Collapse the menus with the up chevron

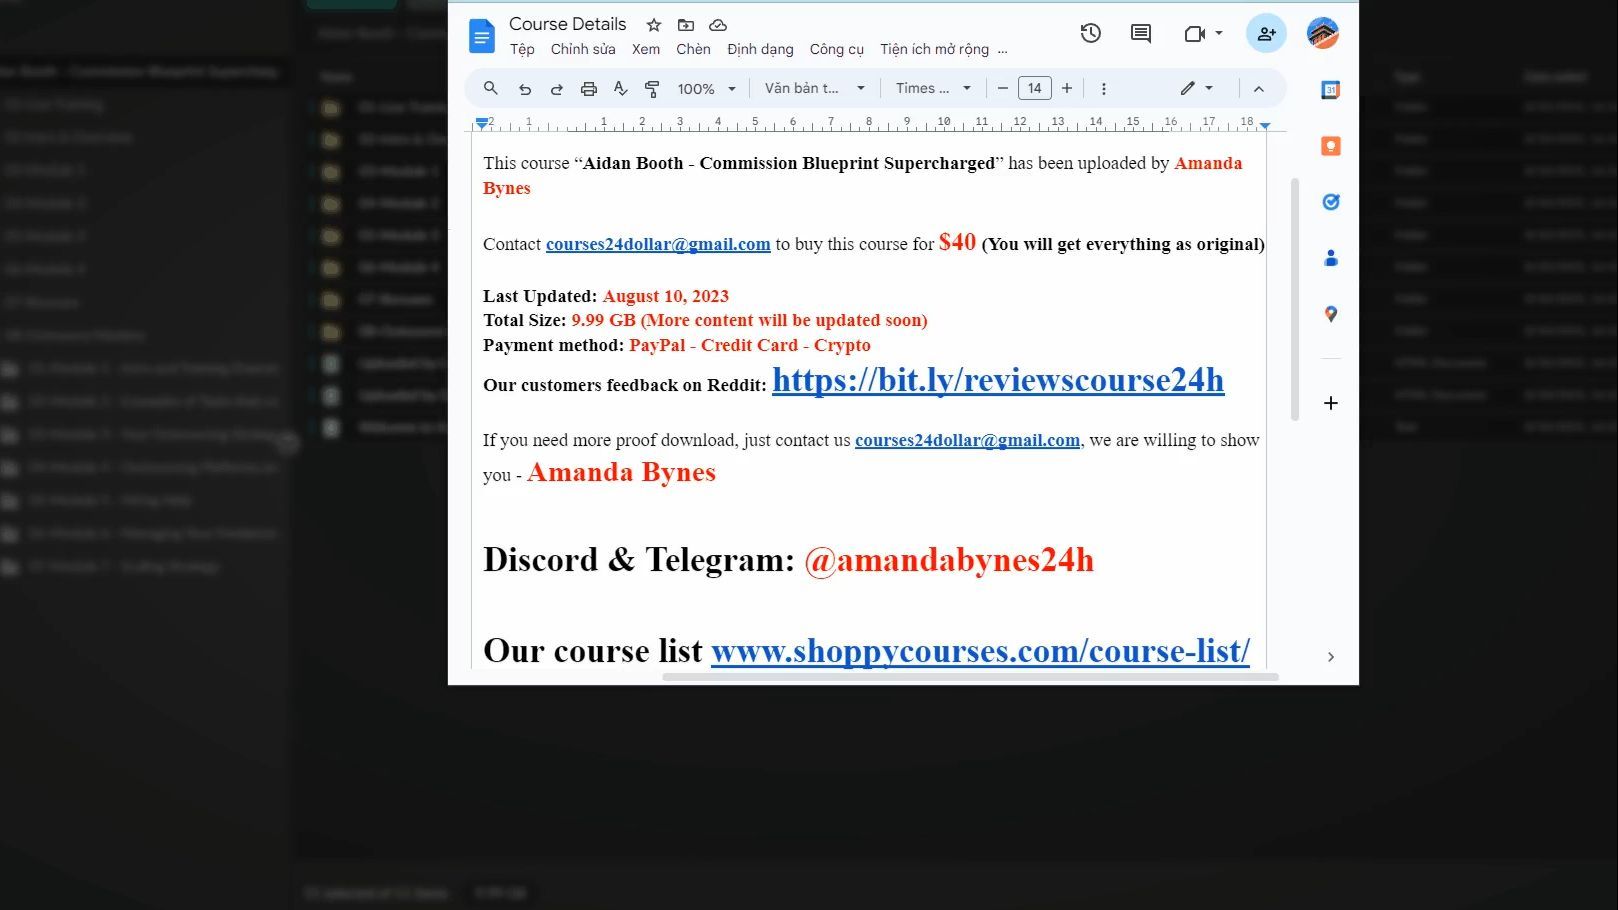(x=1259, y=89)
